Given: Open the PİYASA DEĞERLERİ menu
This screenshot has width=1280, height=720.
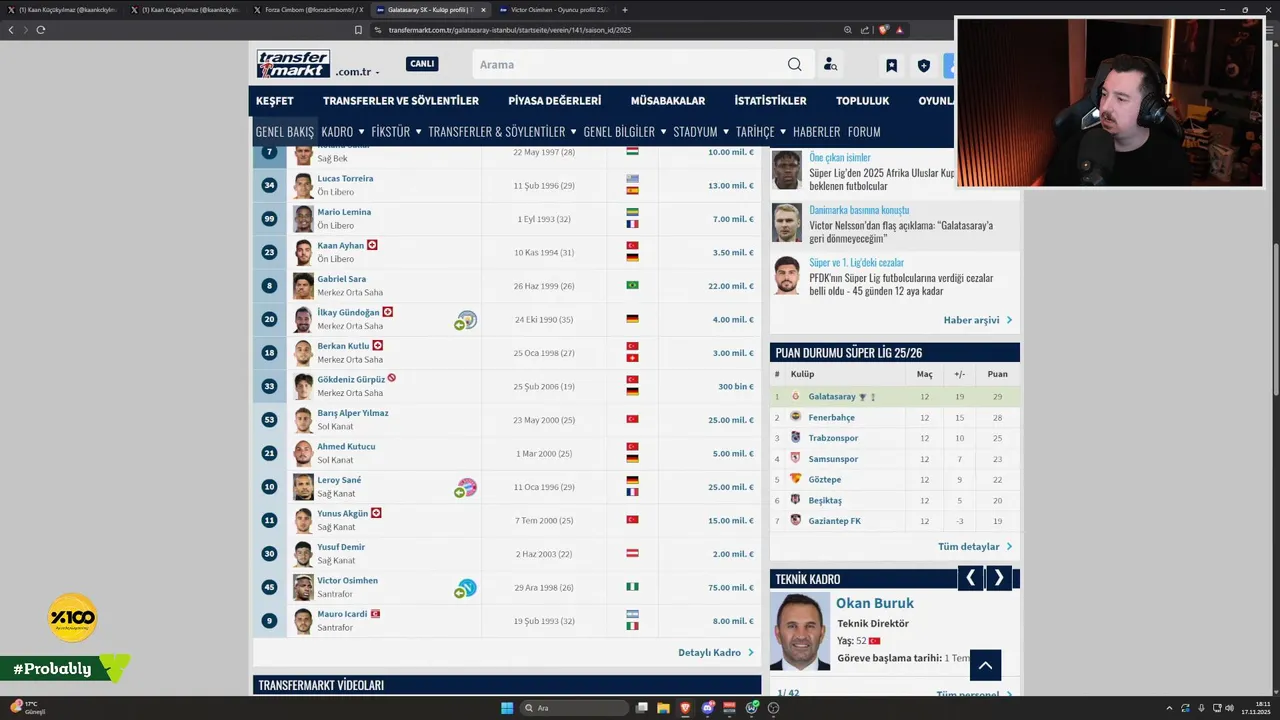Looking at the screenshot, I should tap(554, 101).
